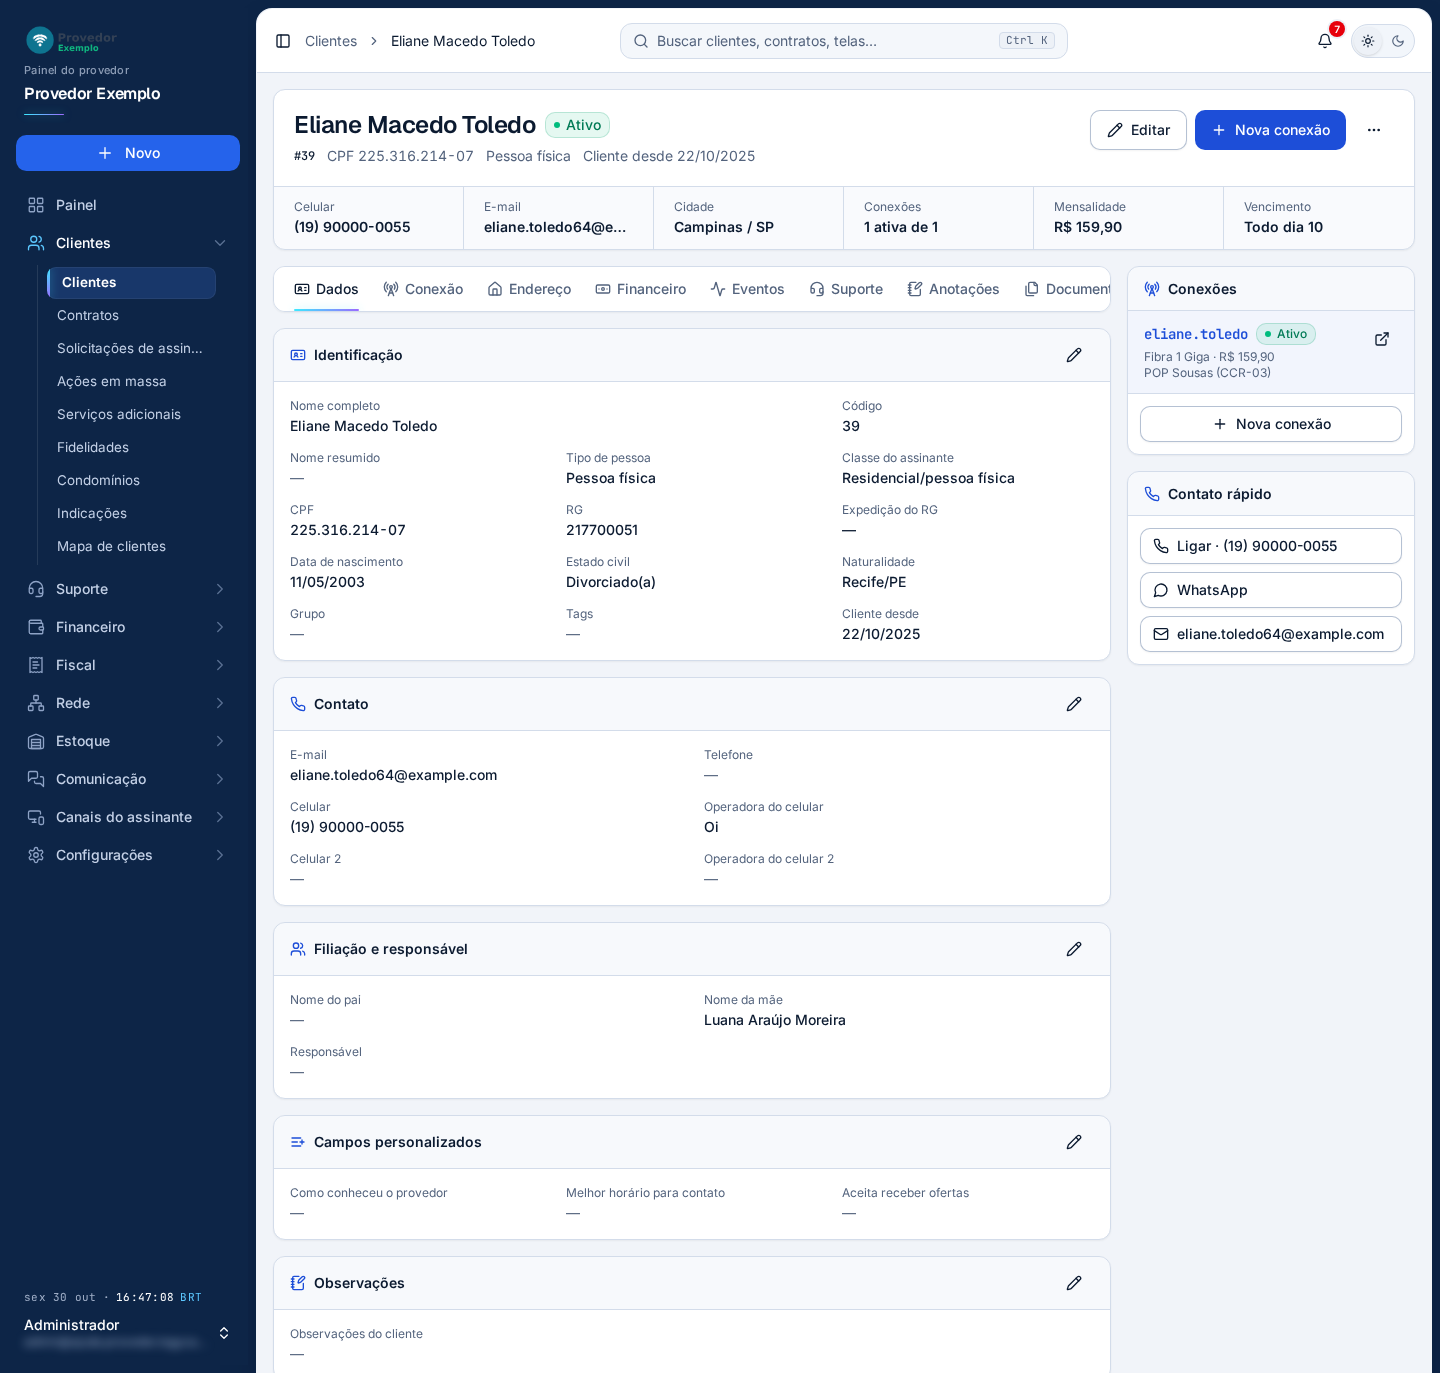The width and height of the screenshot is (1440, 1373).
Task: Click the Novo button in sidebar
Action: [128, 153]
